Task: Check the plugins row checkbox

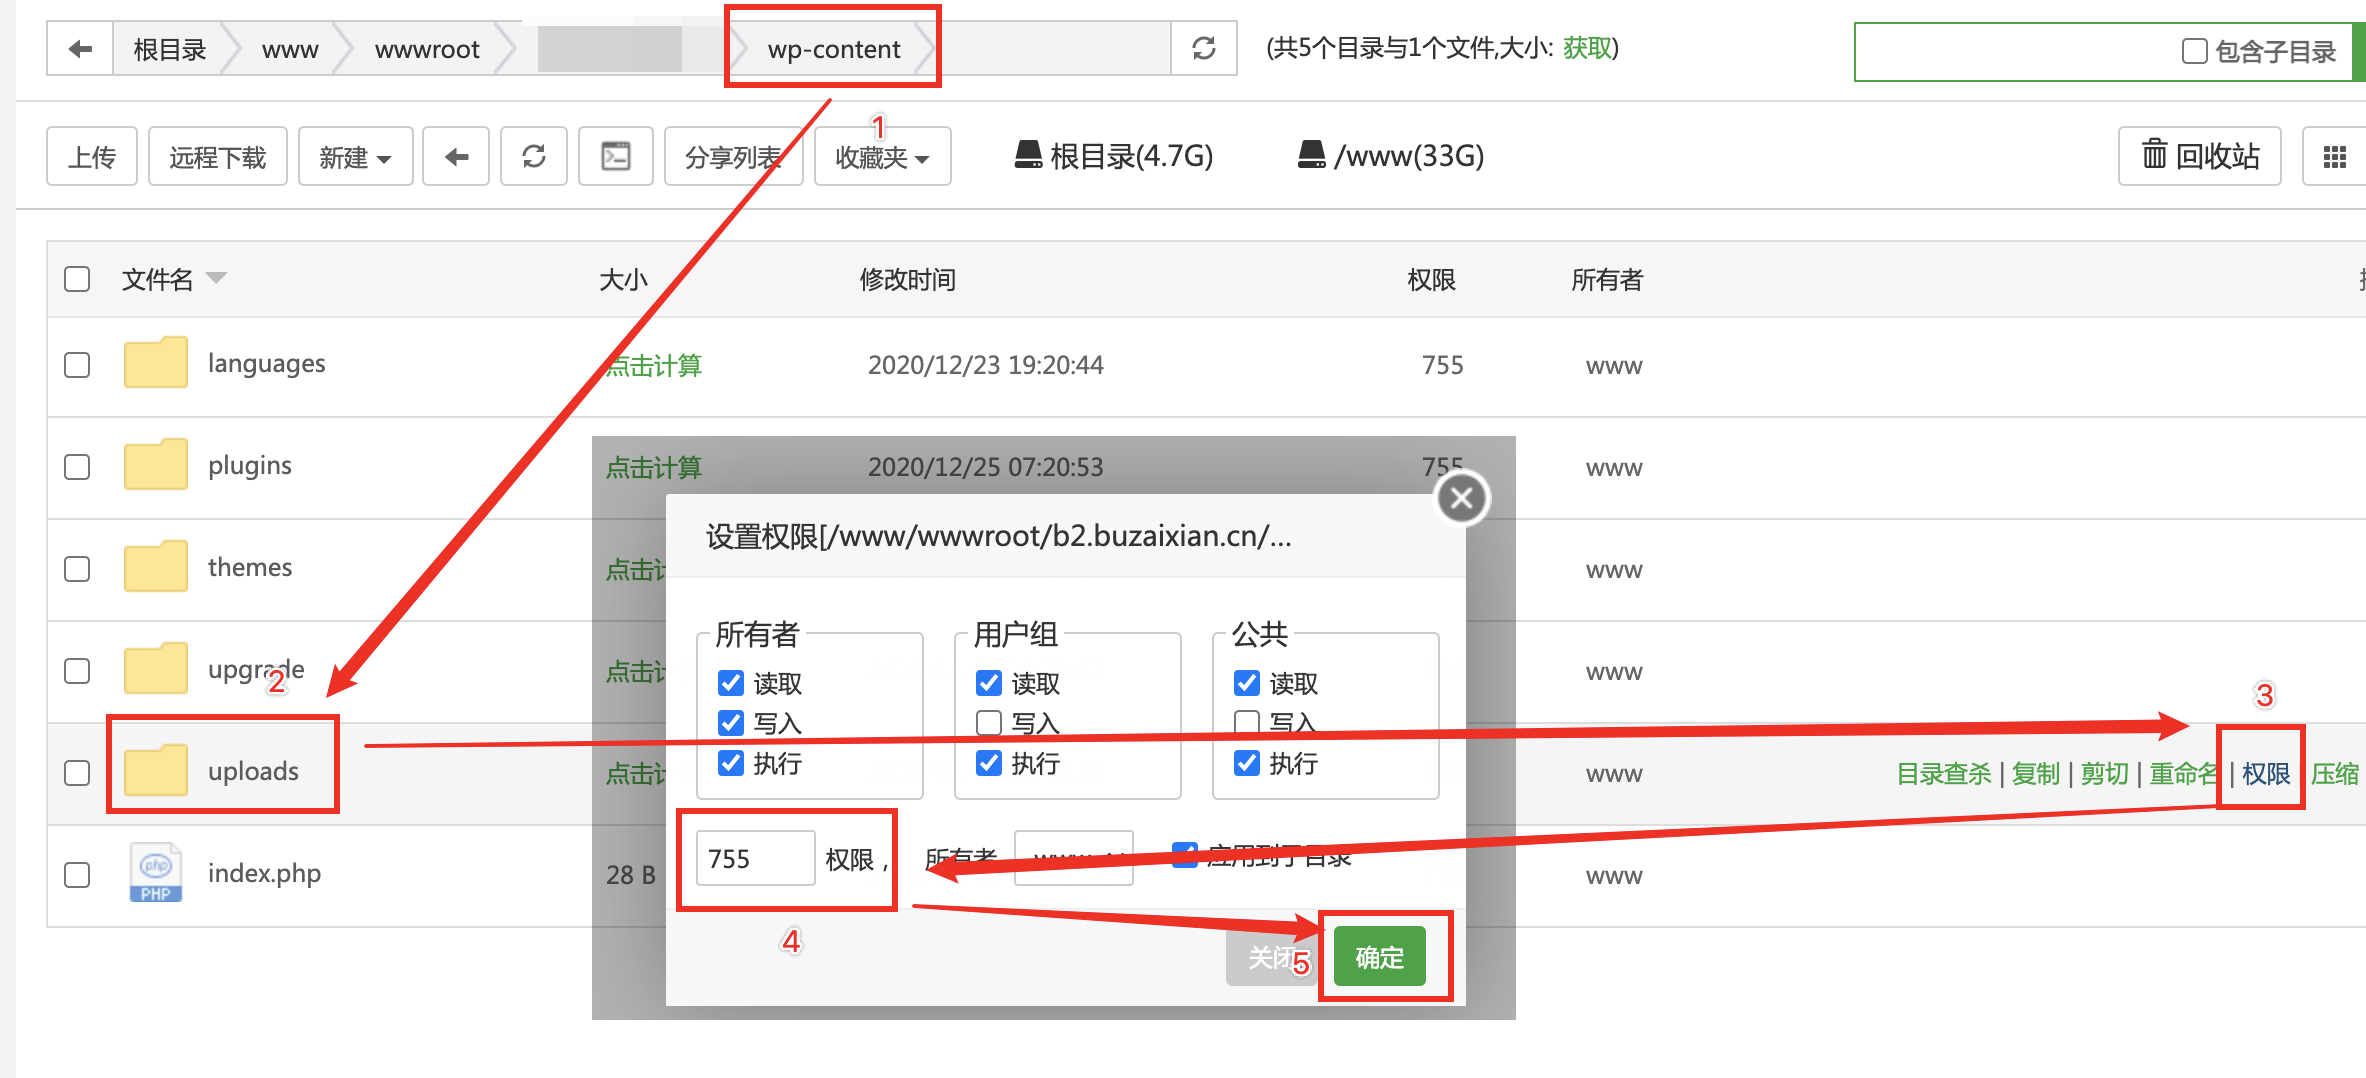Action: (77, 467)
